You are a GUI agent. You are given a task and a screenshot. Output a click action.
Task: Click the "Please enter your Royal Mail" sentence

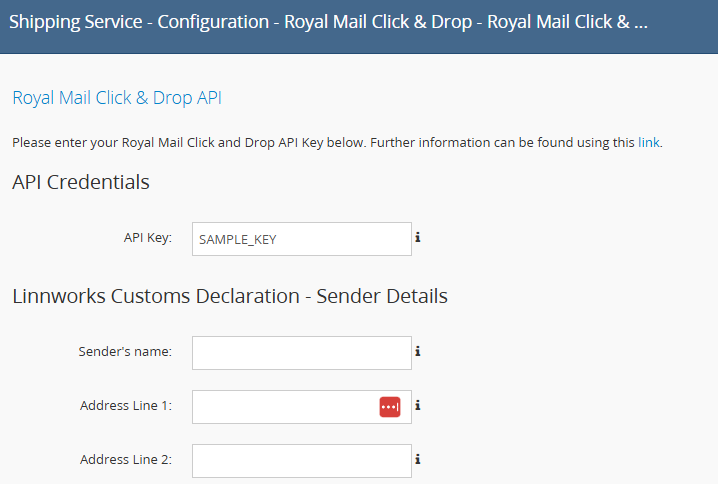[x=185, y=142]
